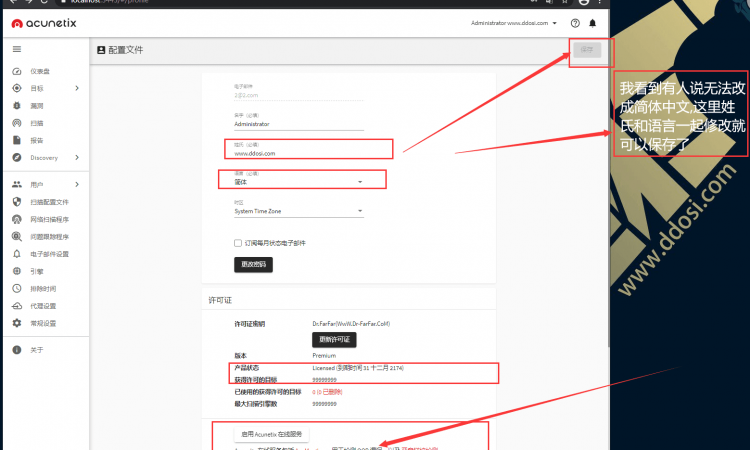Click the Dr.FarFar license key text

point(351,324)
